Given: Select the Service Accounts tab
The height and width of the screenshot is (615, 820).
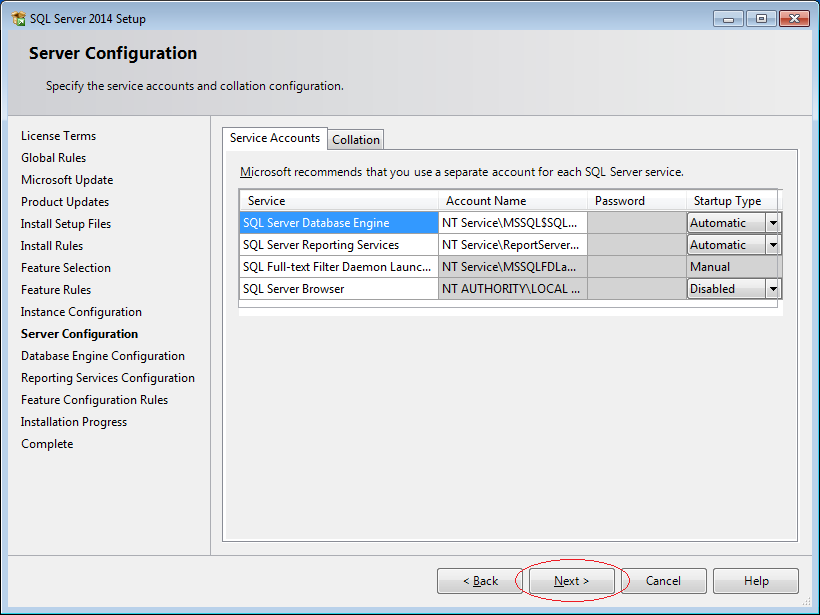Looking at the screenshot, I should click(275, 138).
